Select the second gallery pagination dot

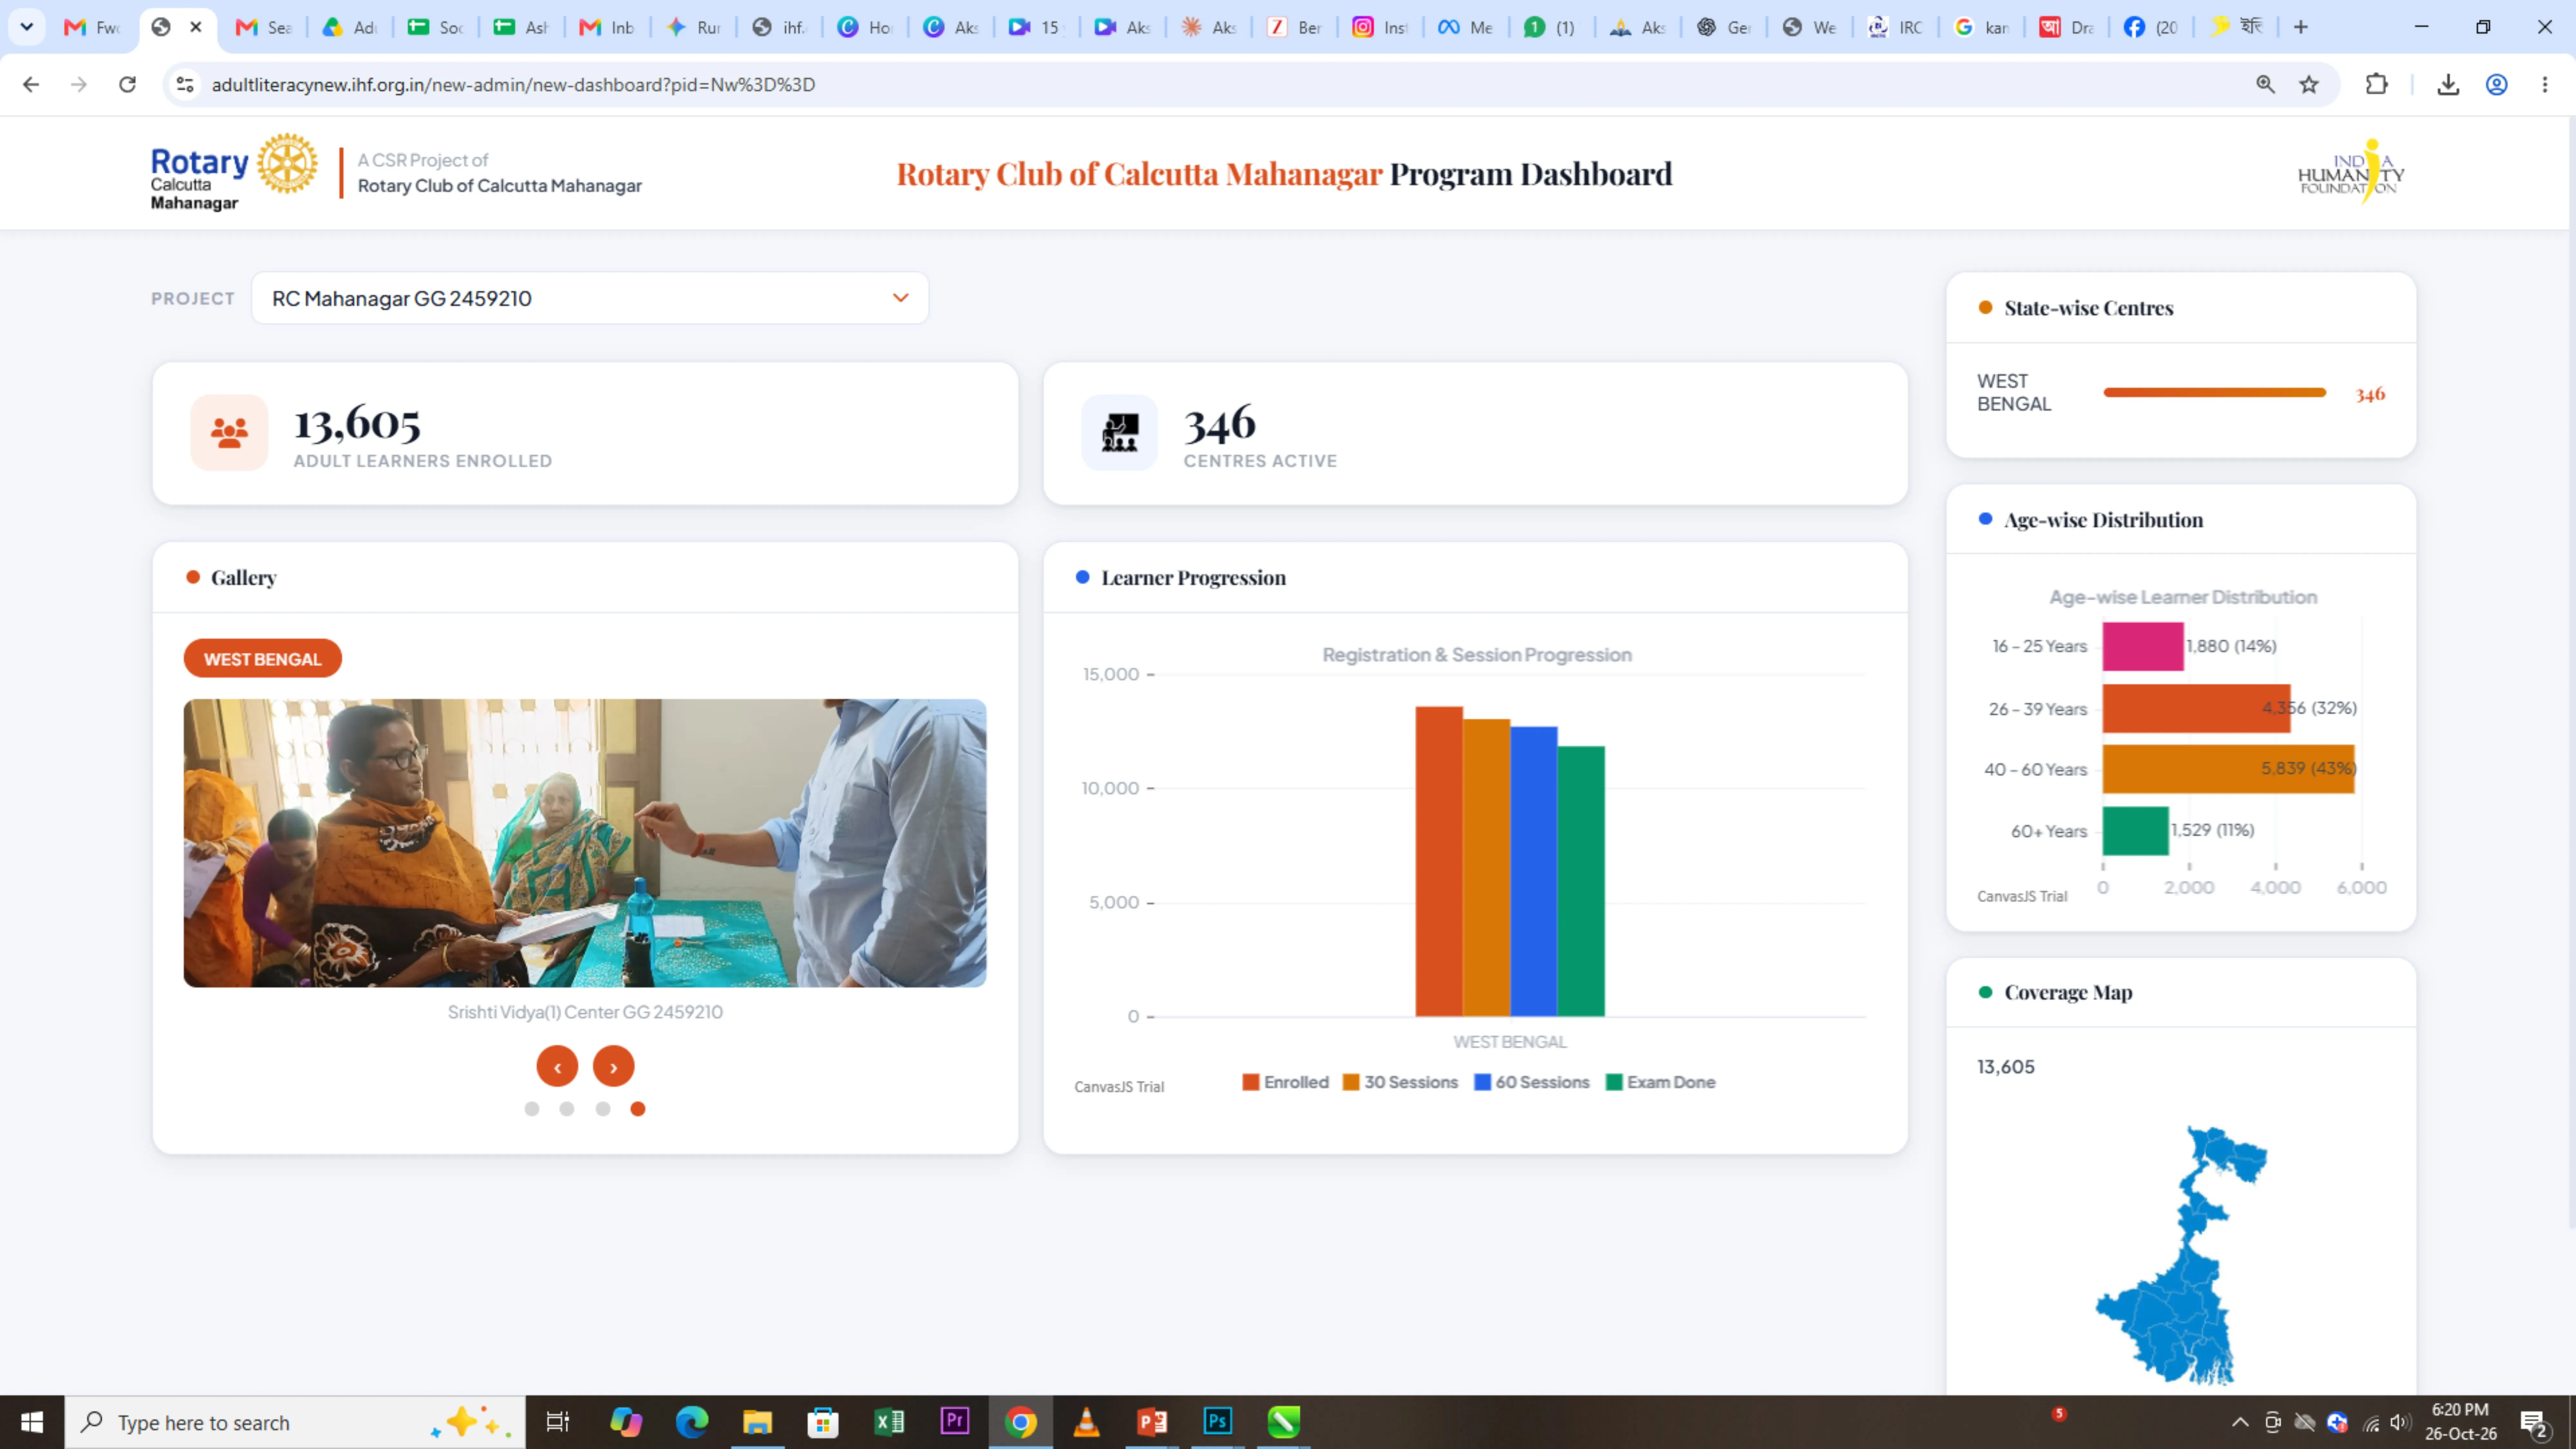[x=567, y=1109]
